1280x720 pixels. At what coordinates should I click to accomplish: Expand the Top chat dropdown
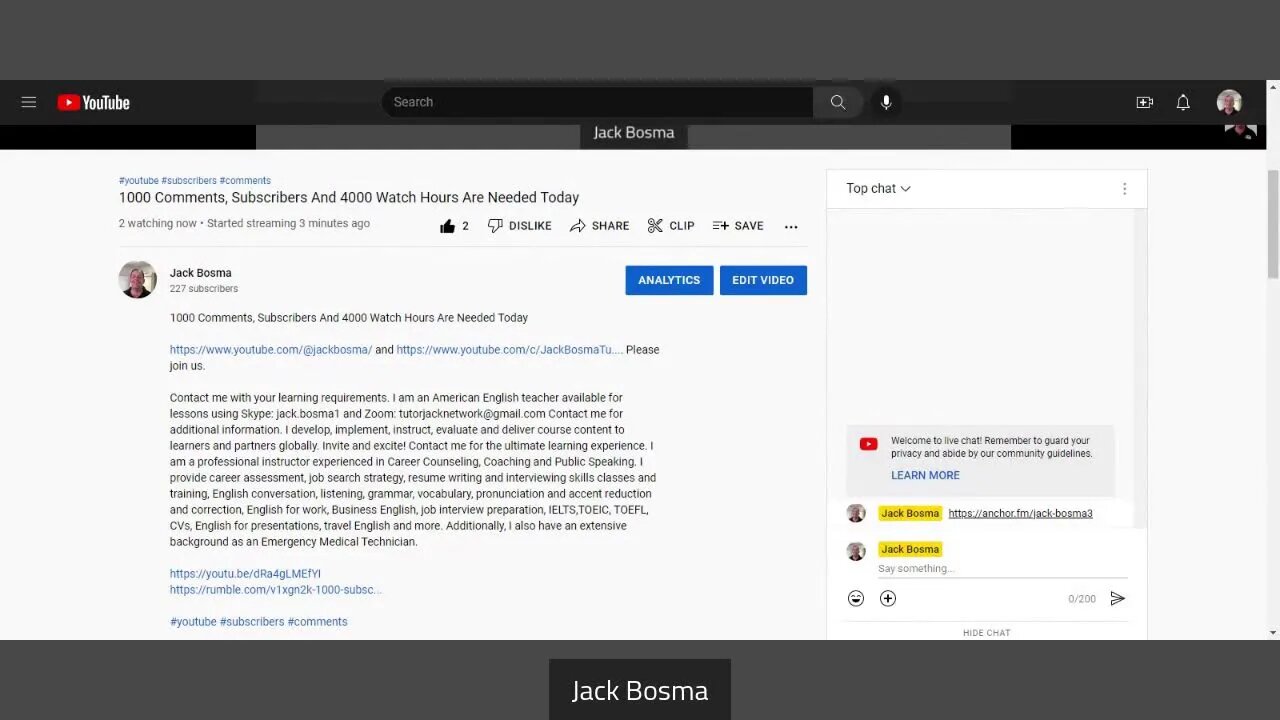[878, 188]
